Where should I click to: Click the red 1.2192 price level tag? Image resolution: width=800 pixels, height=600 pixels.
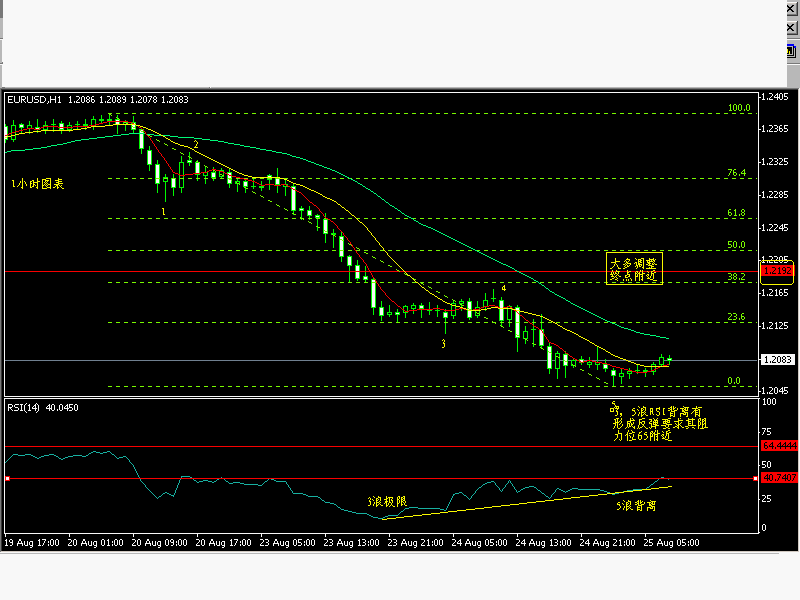[777, 271]
